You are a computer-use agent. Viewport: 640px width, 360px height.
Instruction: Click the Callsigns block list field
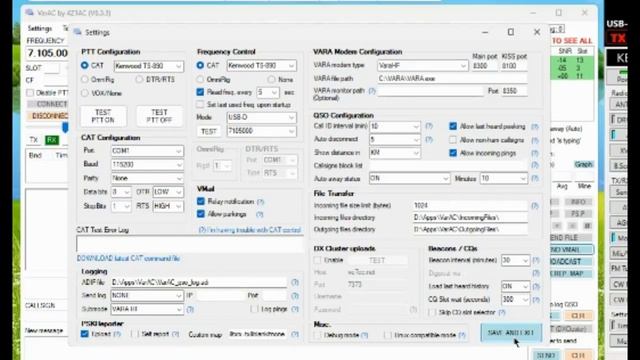[x=448, y=165]
